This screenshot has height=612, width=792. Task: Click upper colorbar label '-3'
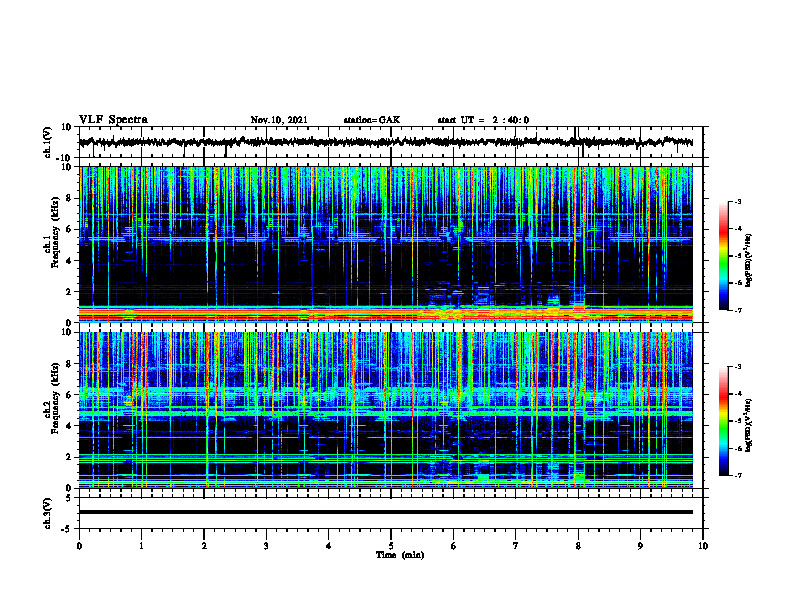[737, 201]
